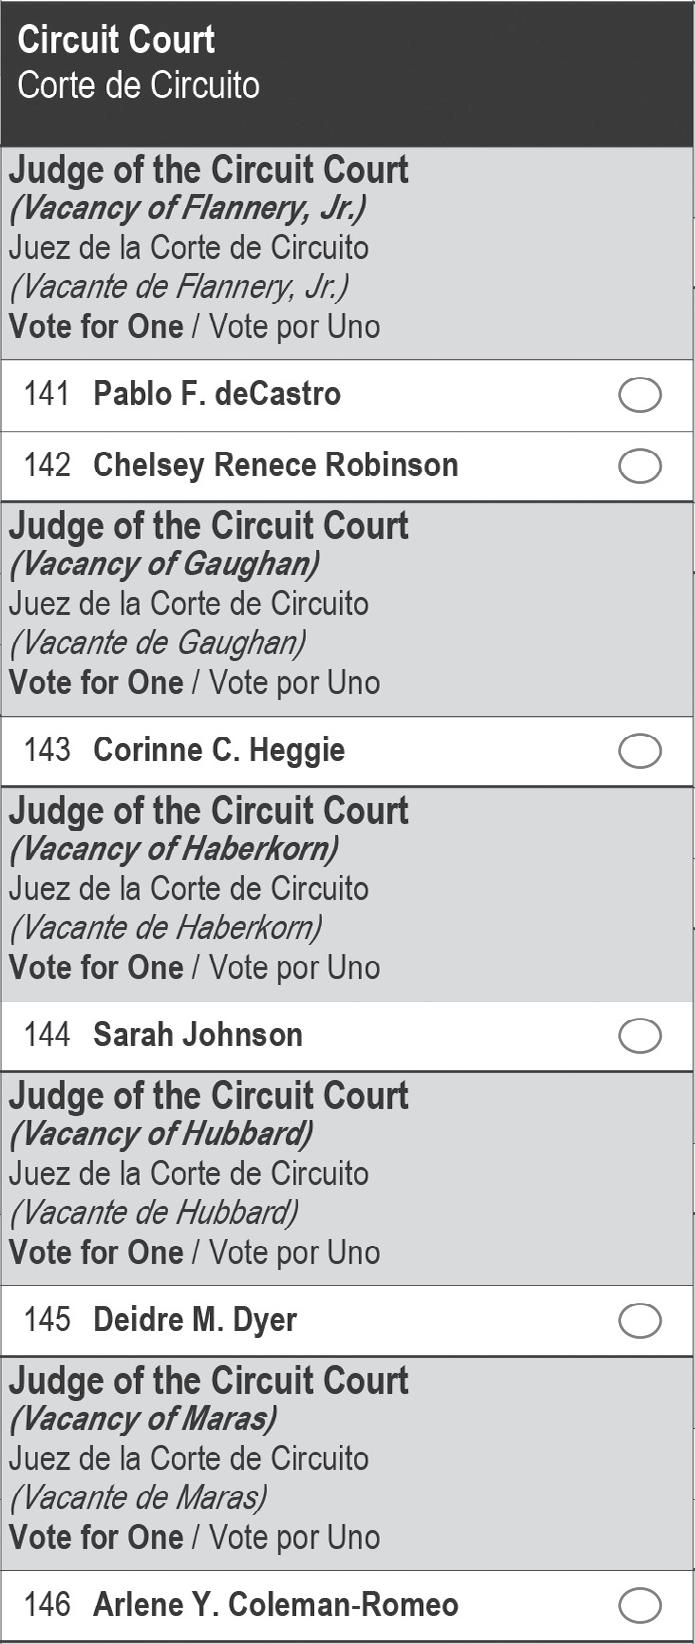Mark Deidre M. Dyer's ballot oval

(640, 1321)
